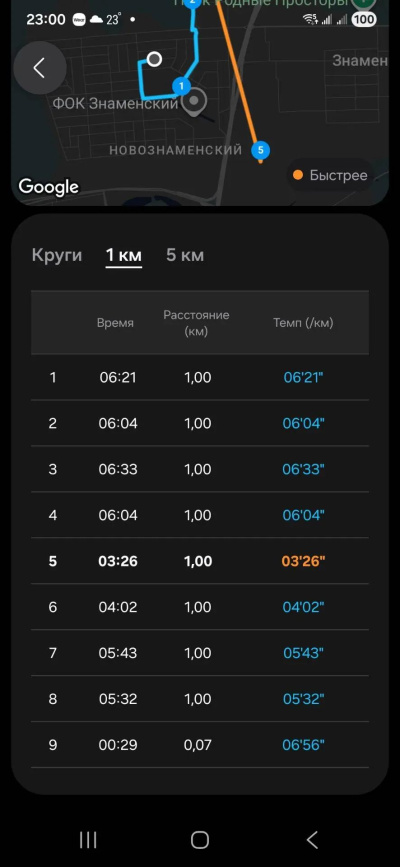Tap kilometer marker 5 on the orange route
The height and width of the screenshot is (867, 400).
pyautogui.click(x=261, y=150)
